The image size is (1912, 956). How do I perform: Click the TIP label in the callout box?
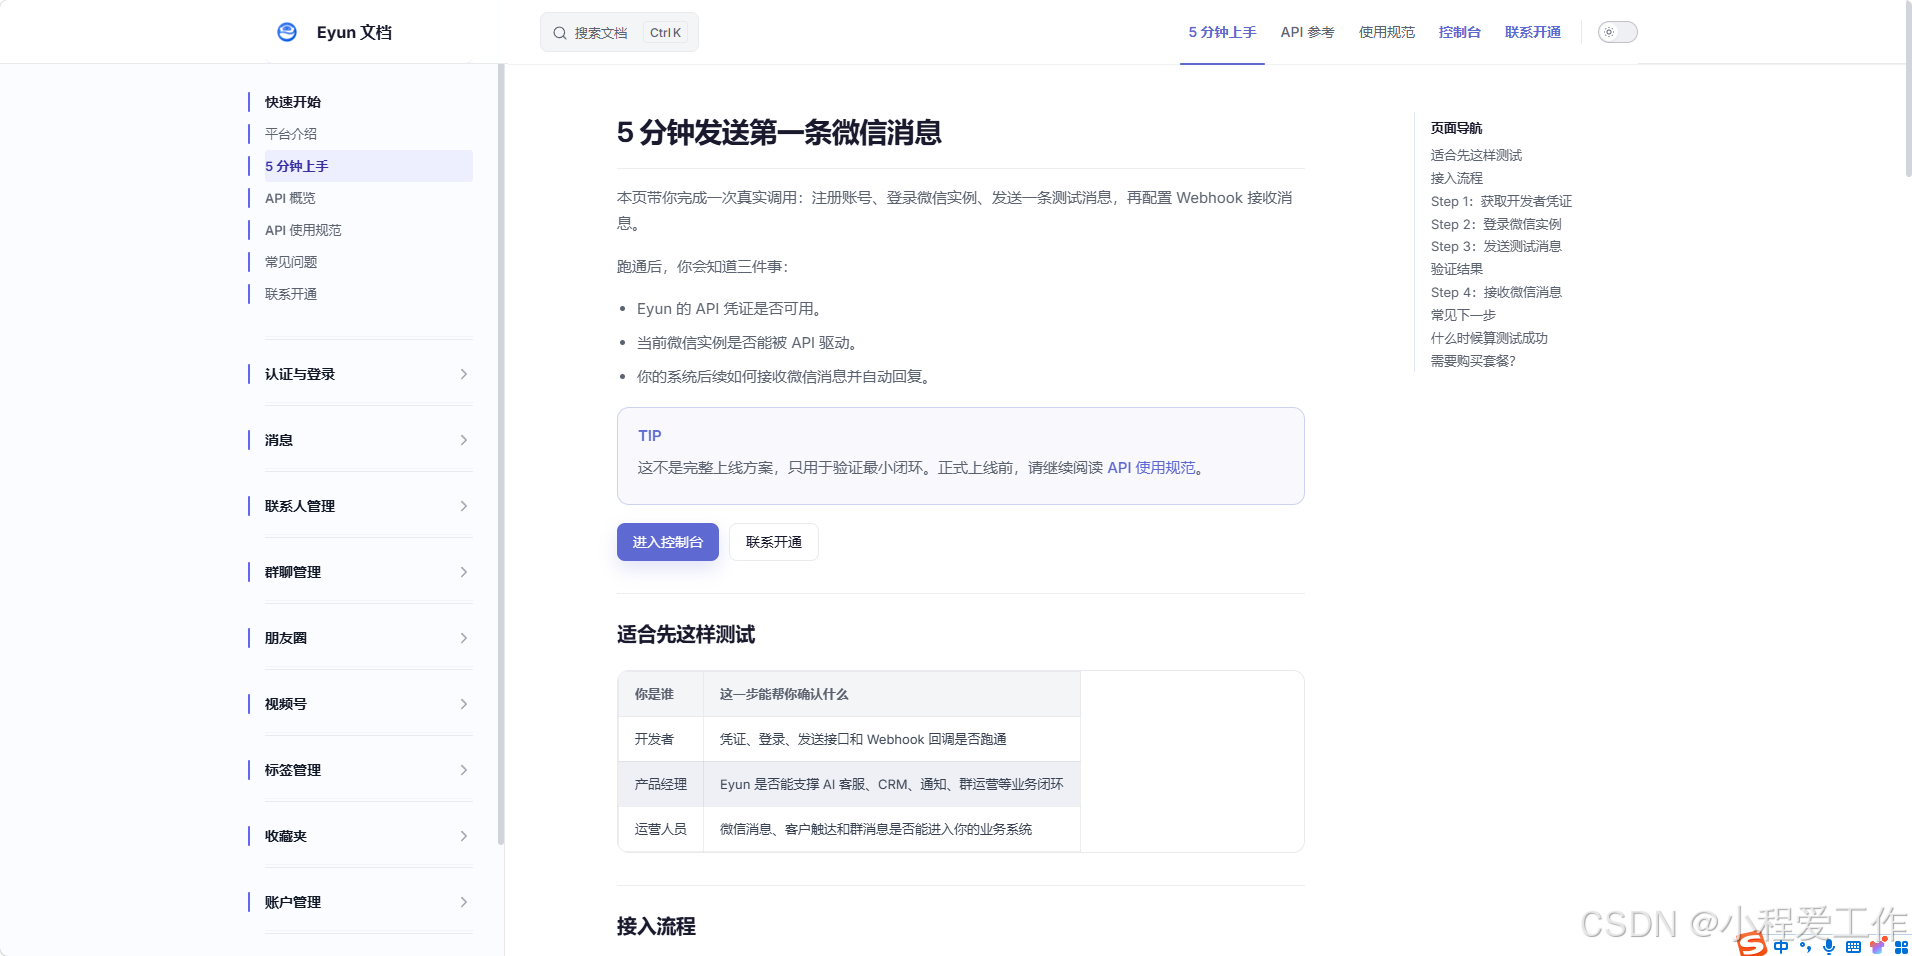pos(650,436)
